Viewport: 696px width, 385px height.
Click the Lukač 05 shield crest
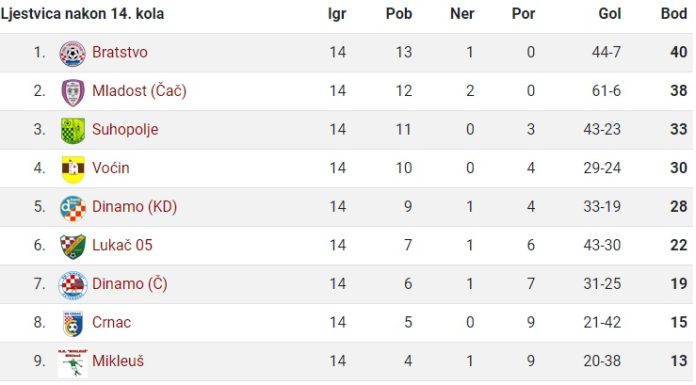point(73,246)
